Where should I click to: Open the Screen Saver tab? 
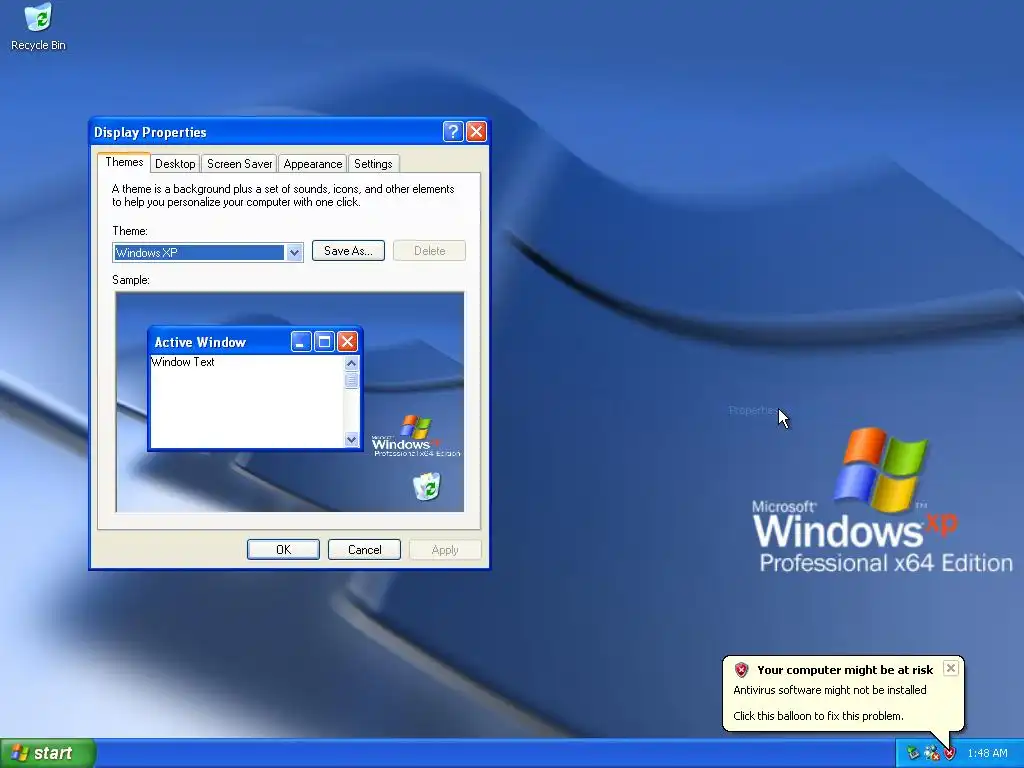[239, 164]
